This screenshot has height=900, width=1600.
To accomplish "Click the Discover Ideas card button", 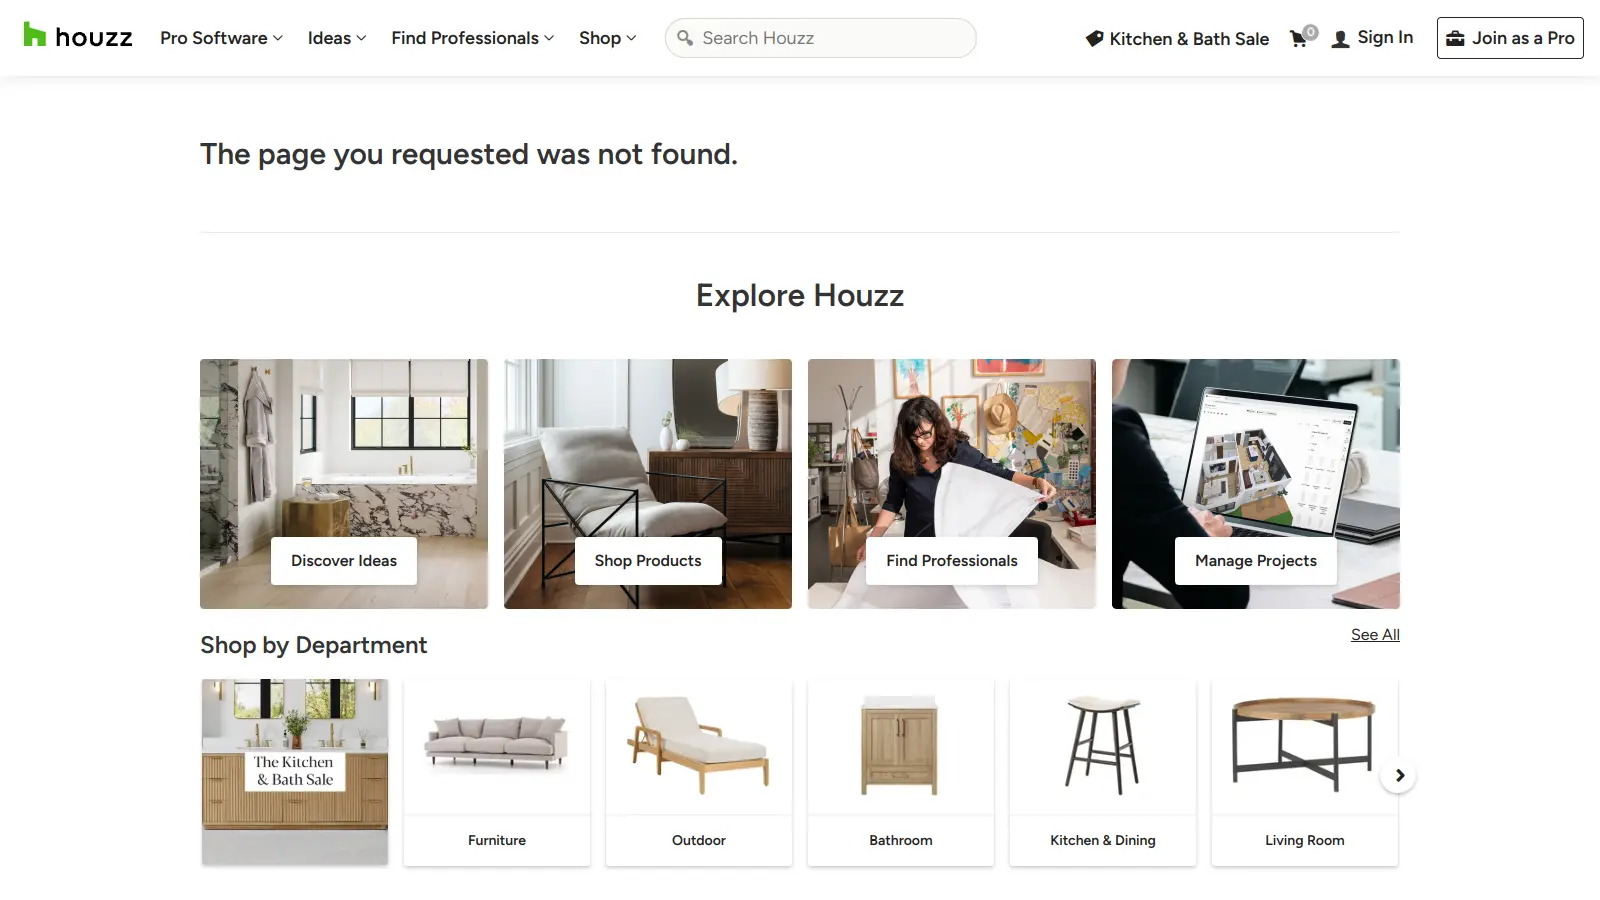I will pyautogui.click(x=343, y=560).
